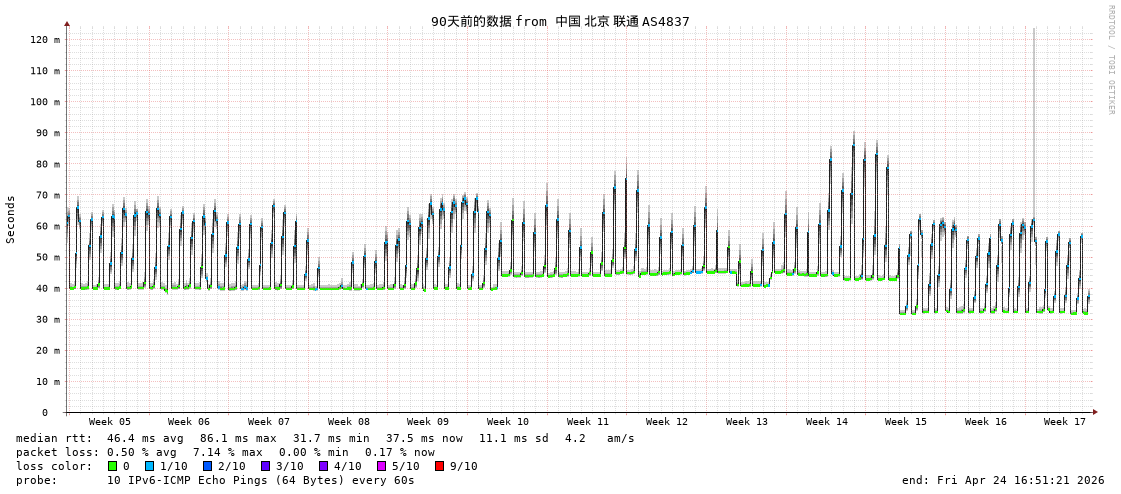Select the red 9/10 loss swatch
1121x494 pixels.
[x=439, y=466]
